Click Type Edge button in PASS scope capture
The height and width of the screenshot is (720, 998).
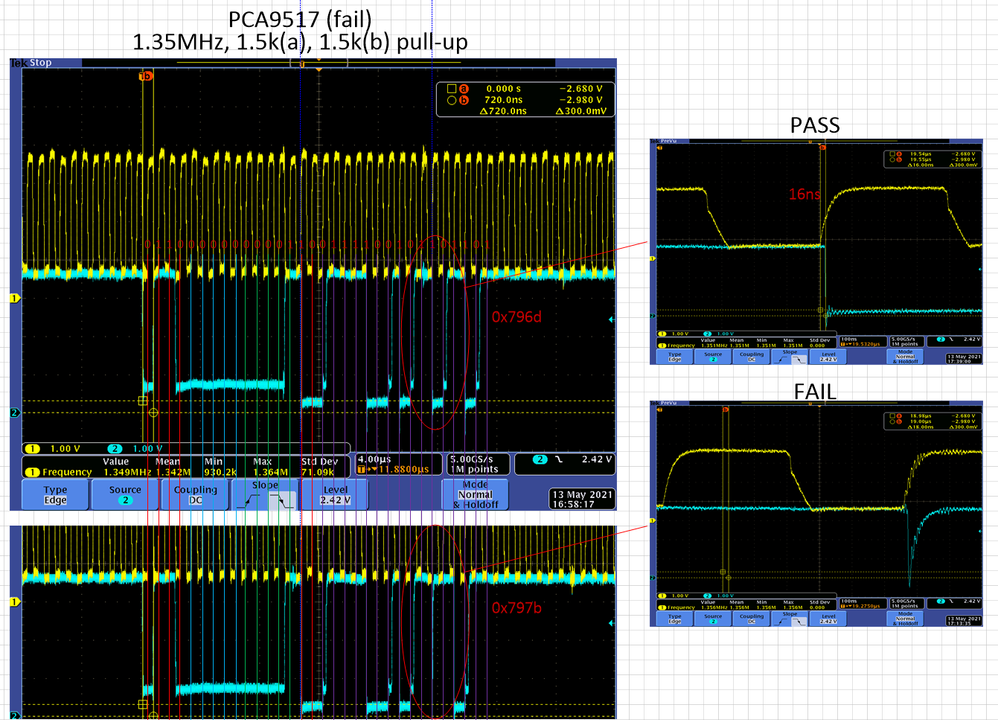pyautogui.click(x=675, y=356)
